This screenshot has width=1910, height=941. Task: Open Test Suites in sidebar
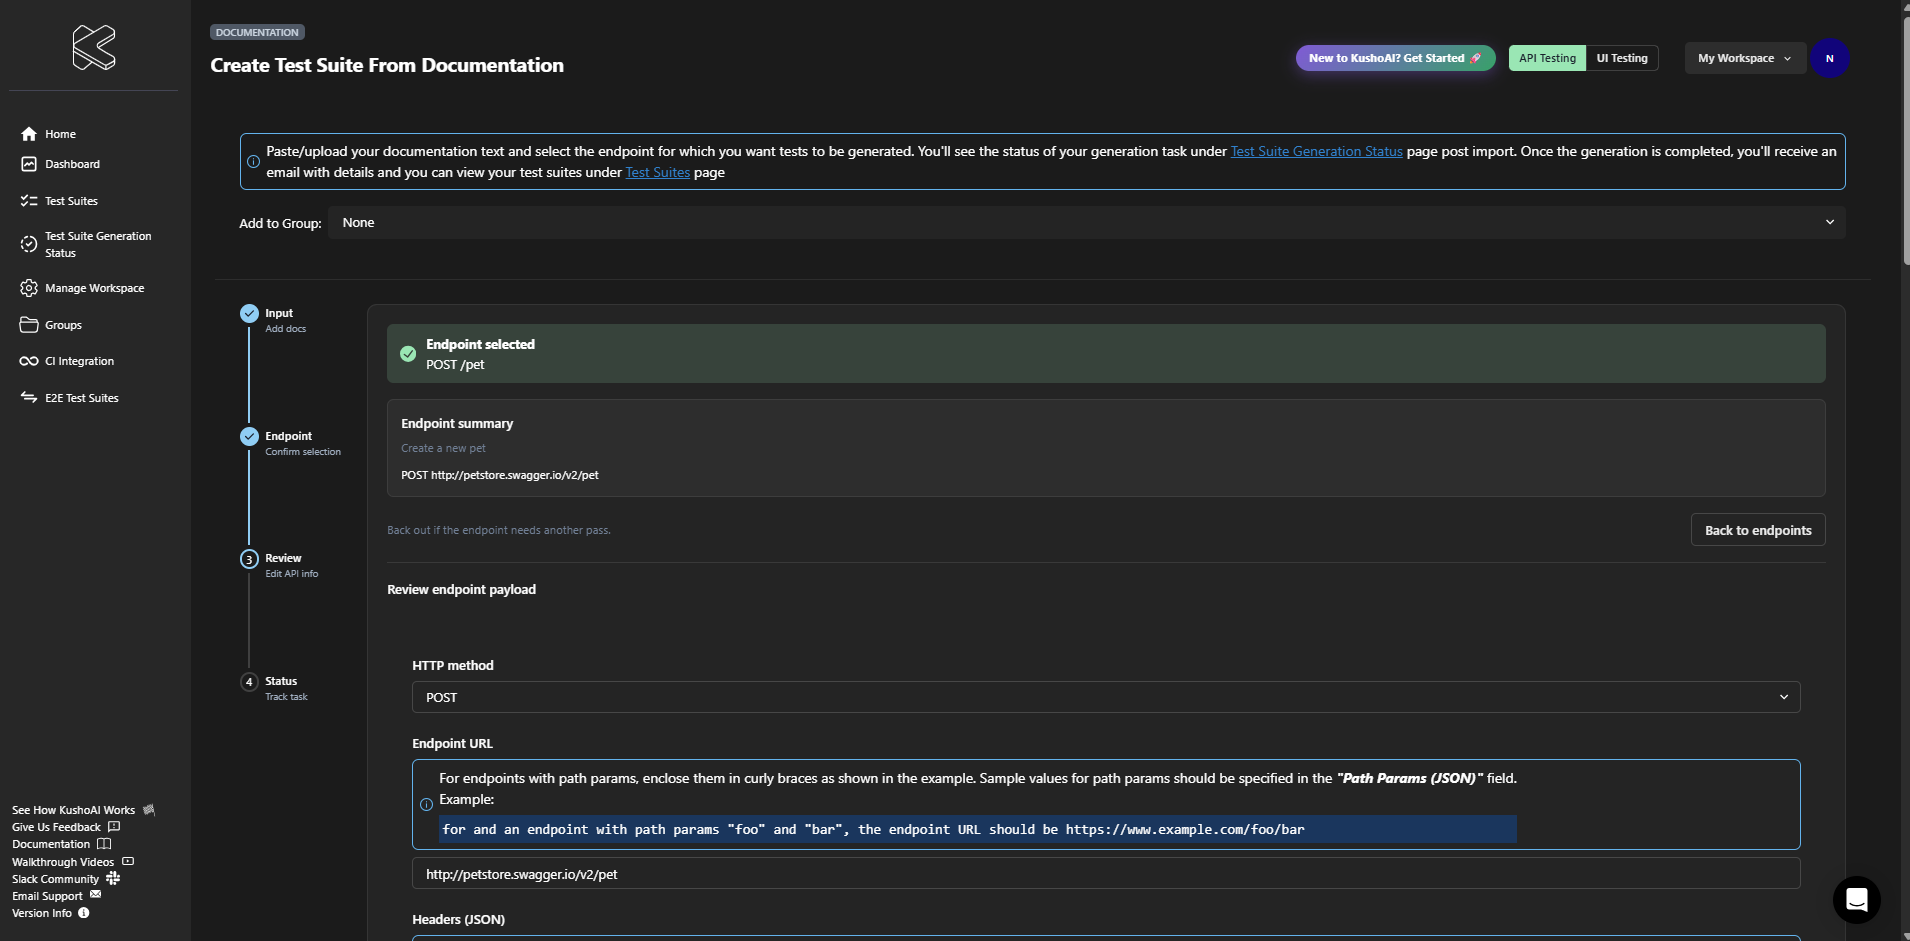point(71,201)
